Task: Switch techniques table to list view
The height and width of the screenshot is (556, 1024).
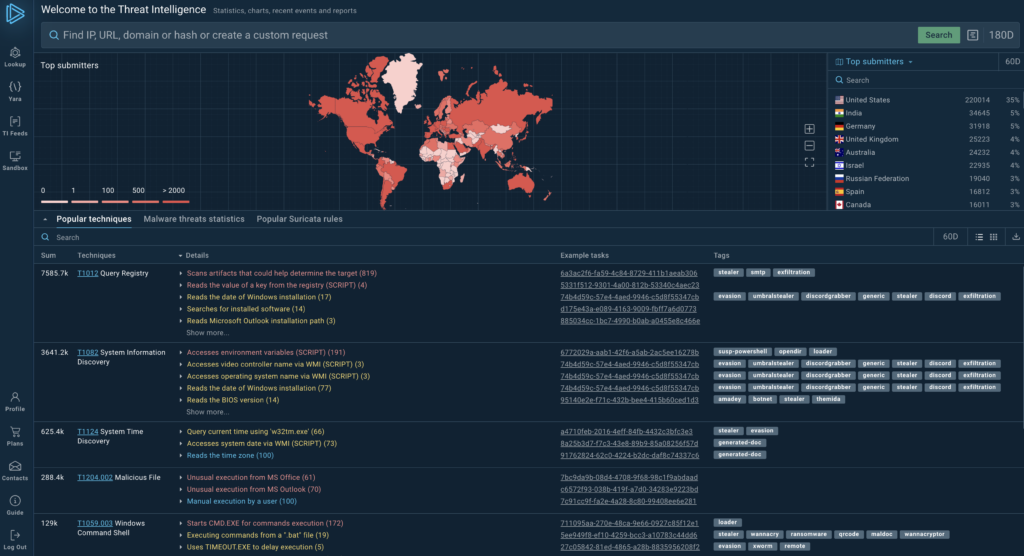Action: (980, 237)
